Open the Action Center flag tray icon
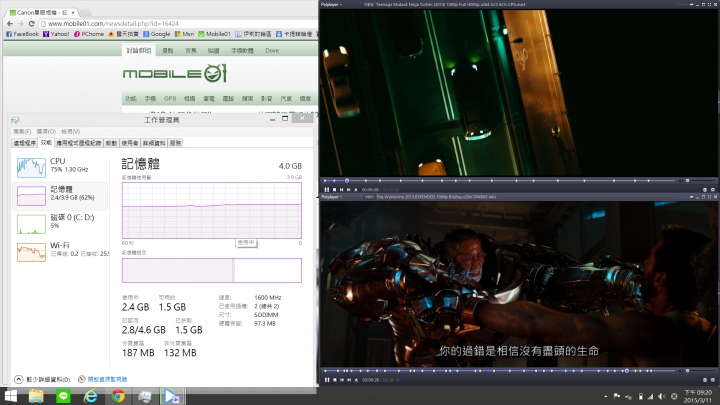Viewport: 720px width, 405px height. tap(617, 396)
